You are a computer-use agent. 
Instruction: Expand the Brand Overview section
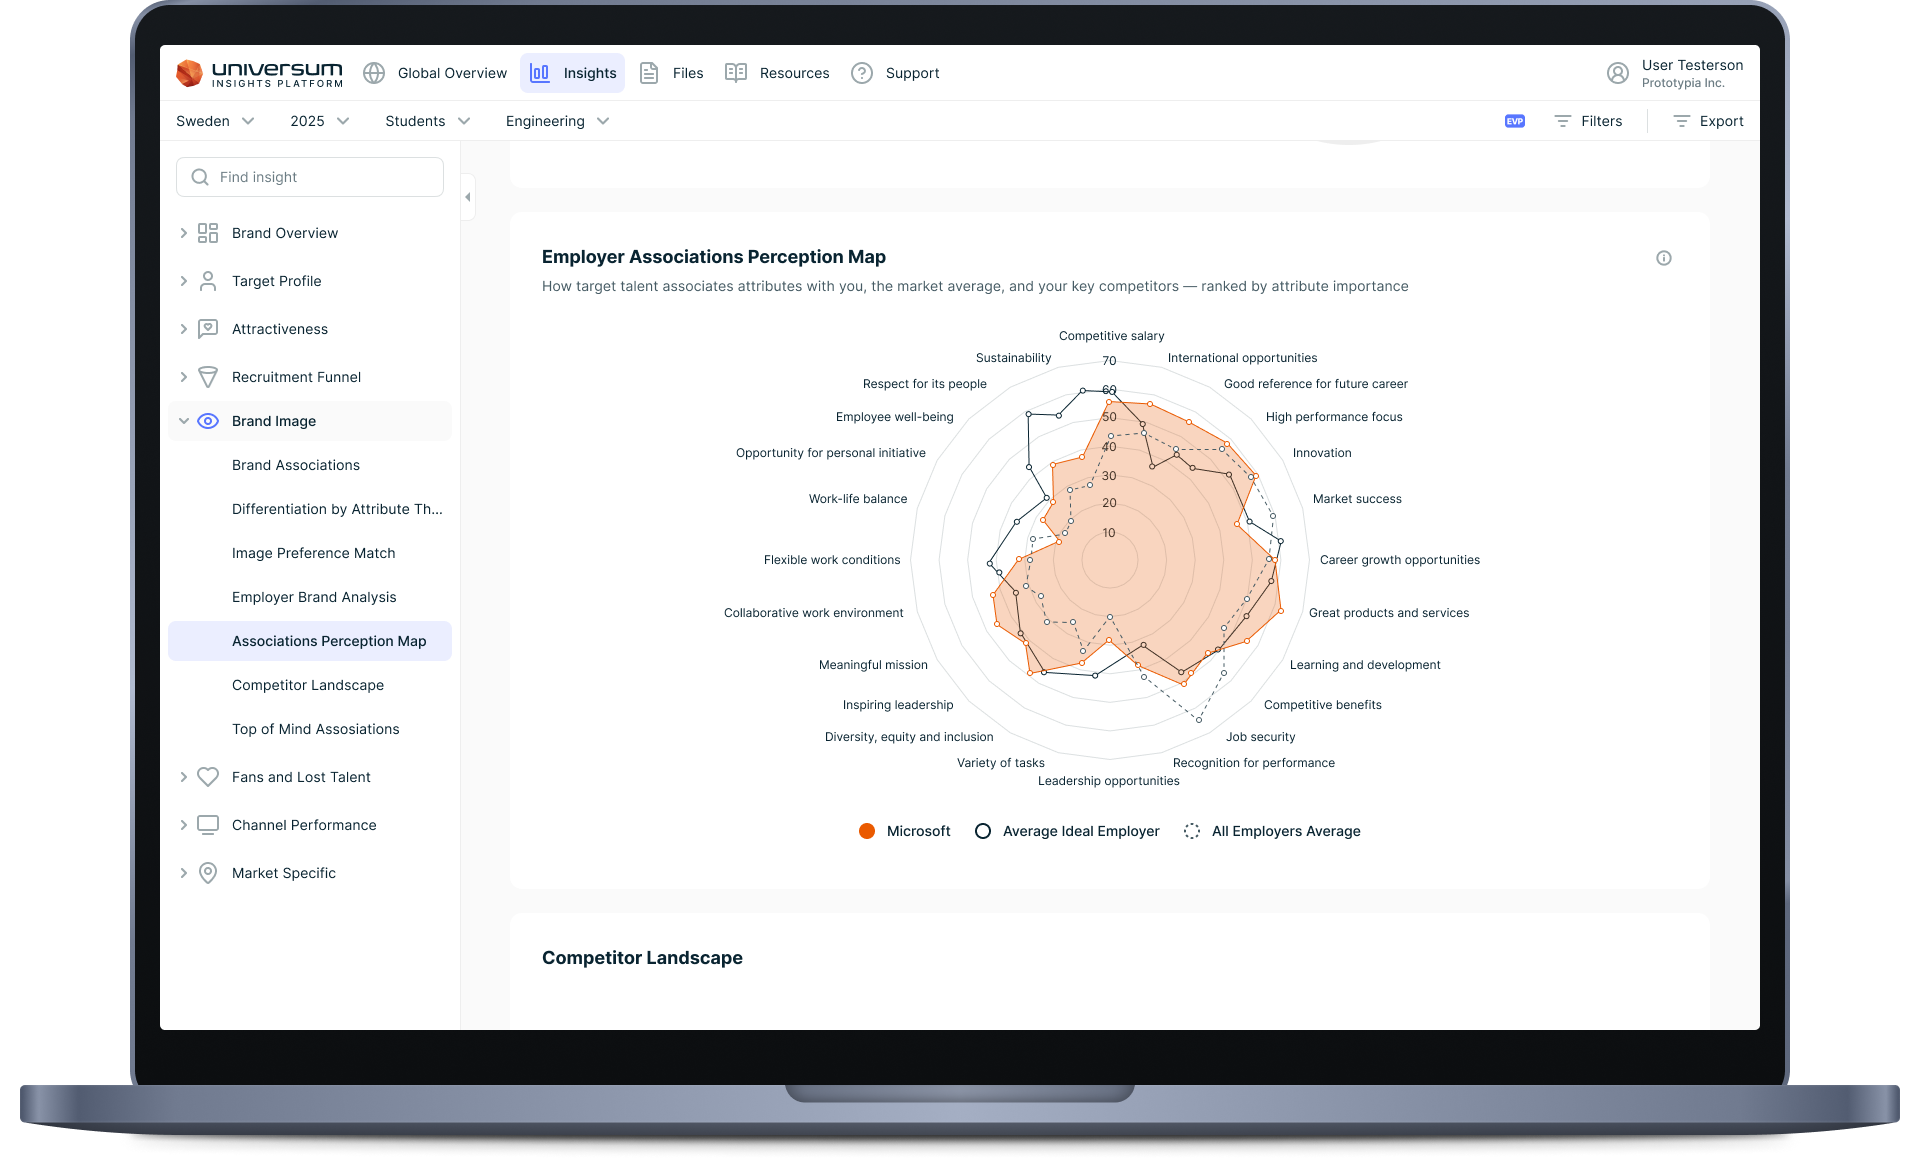pos(183,233)
